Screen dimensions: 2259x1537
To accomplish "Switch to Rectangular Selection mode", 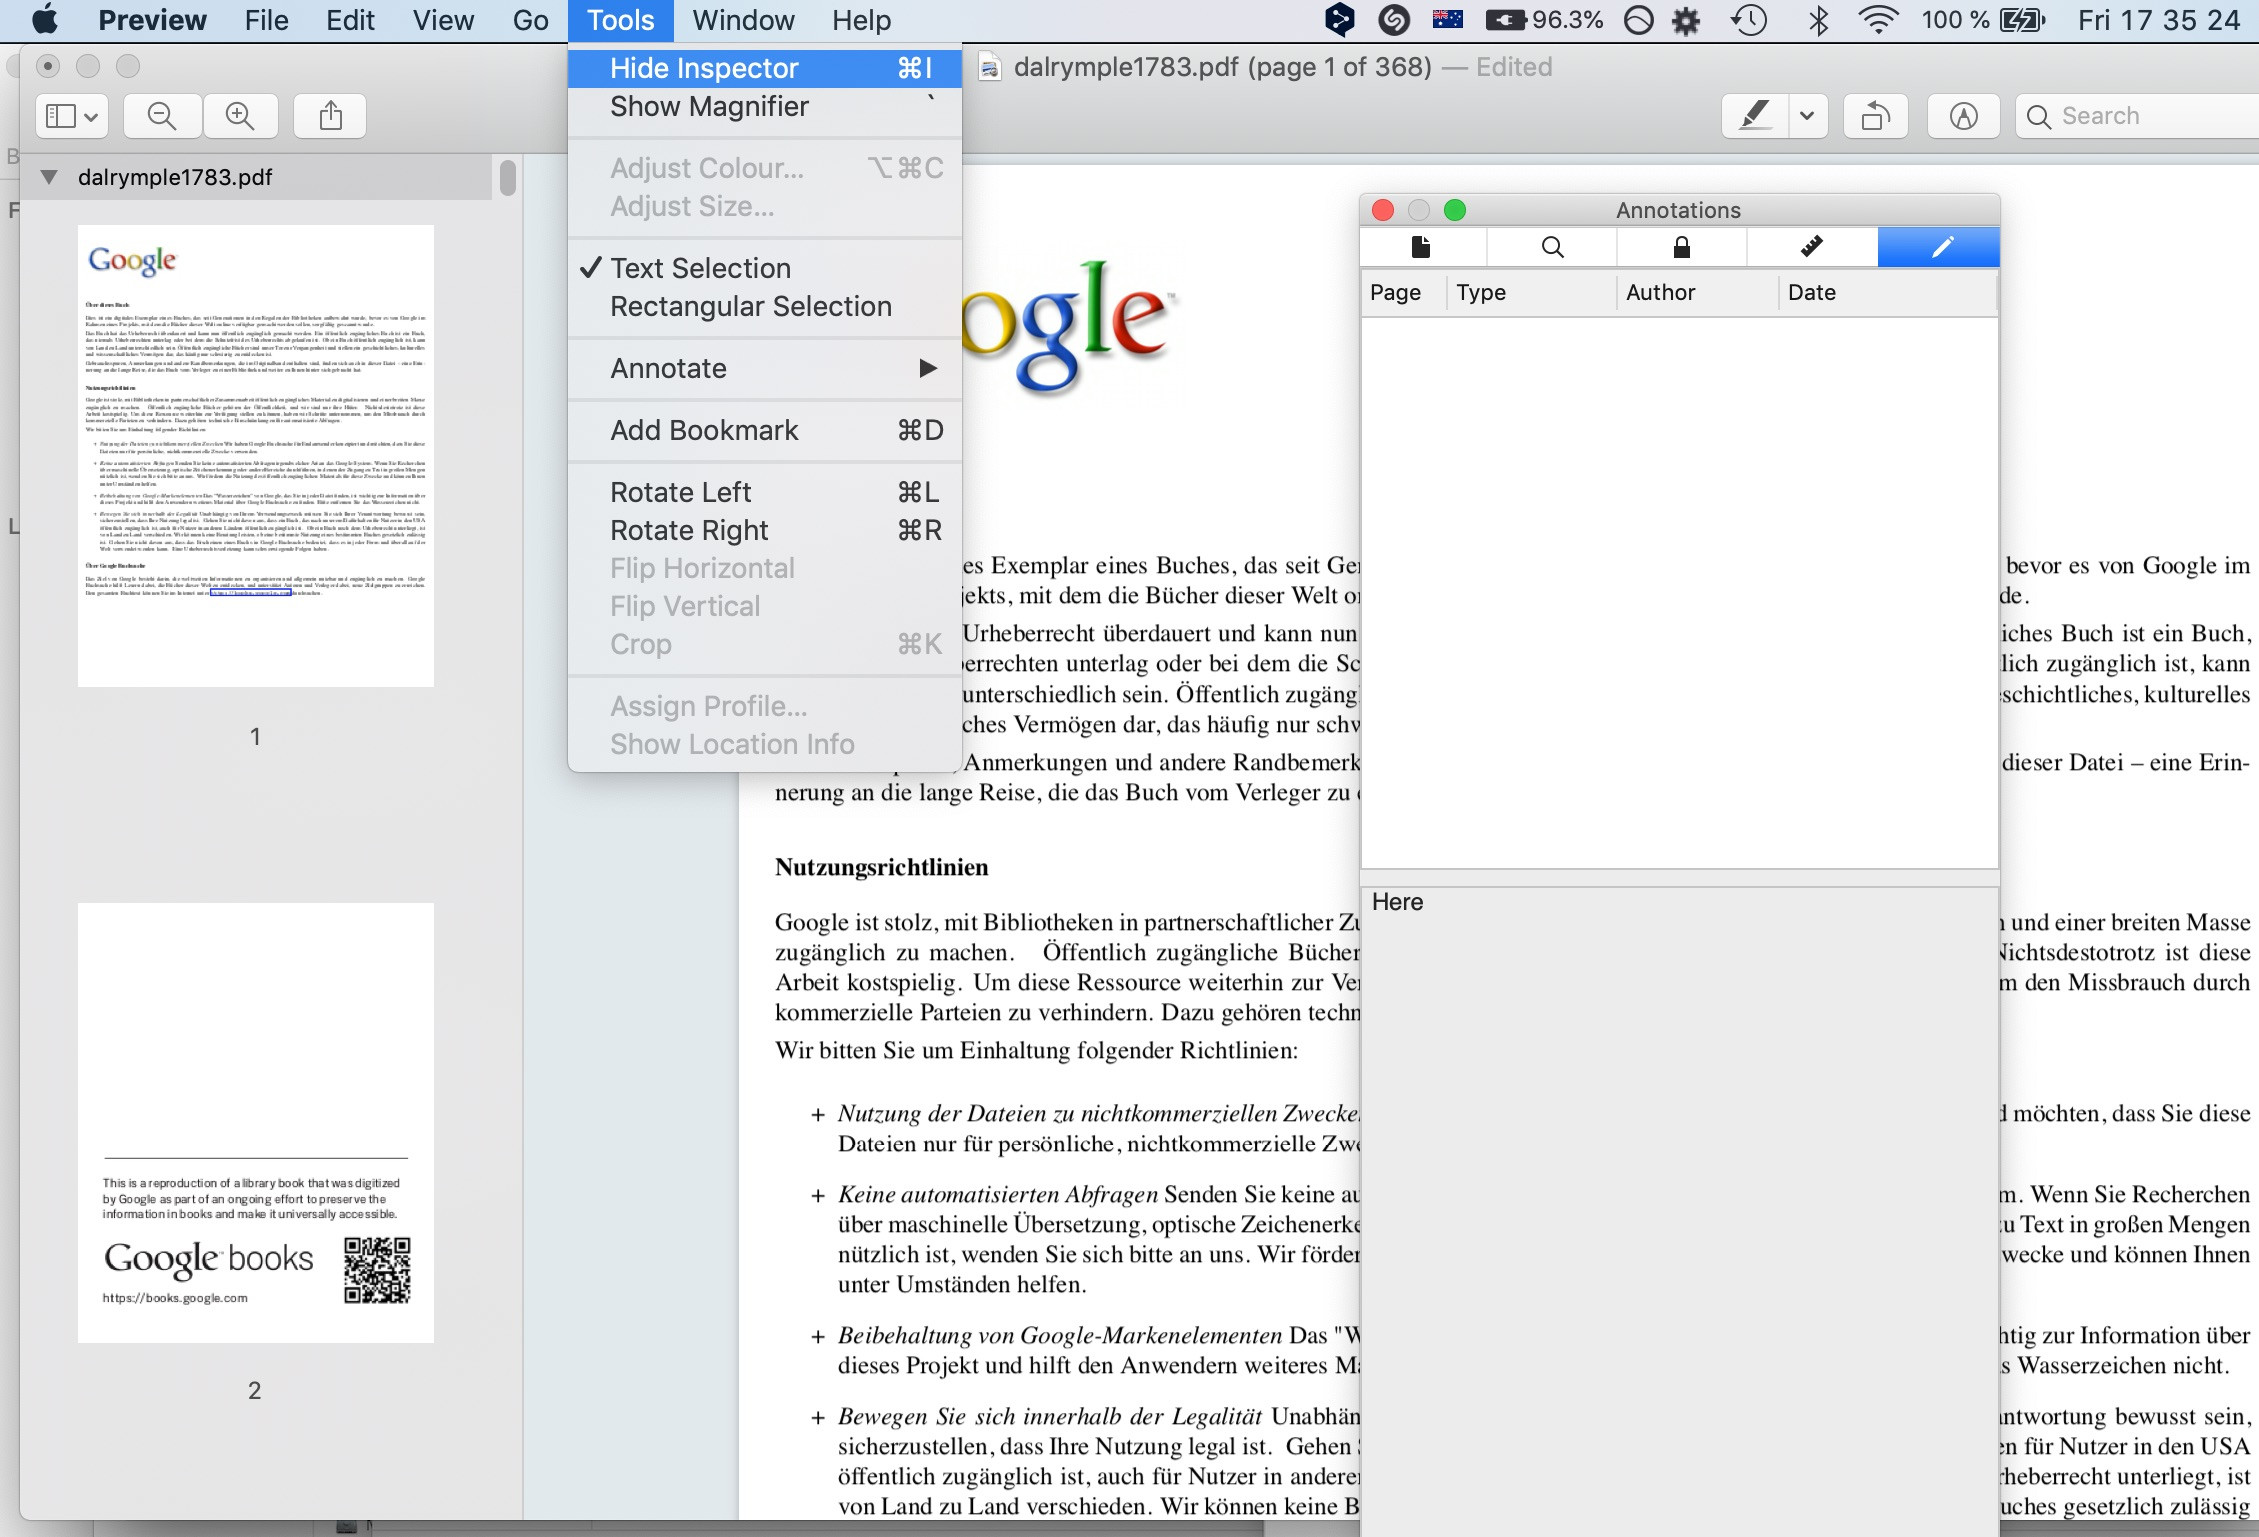I will click(x=750, y=306).
